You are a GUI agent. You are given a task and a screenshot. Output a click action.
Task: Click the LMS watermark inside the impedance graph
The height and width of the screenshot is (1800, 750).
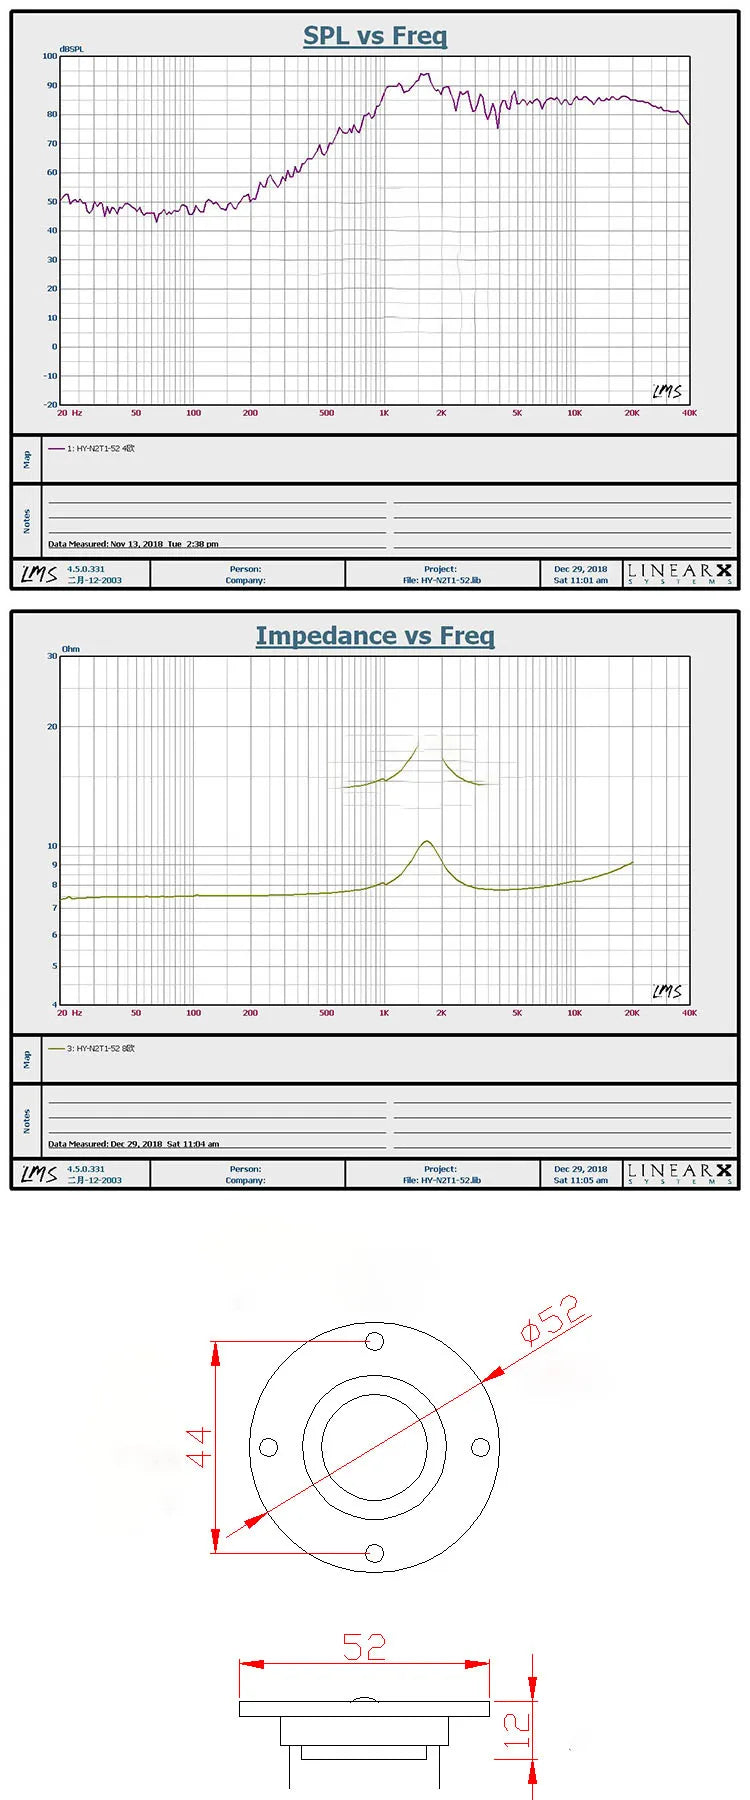point(667,991)
